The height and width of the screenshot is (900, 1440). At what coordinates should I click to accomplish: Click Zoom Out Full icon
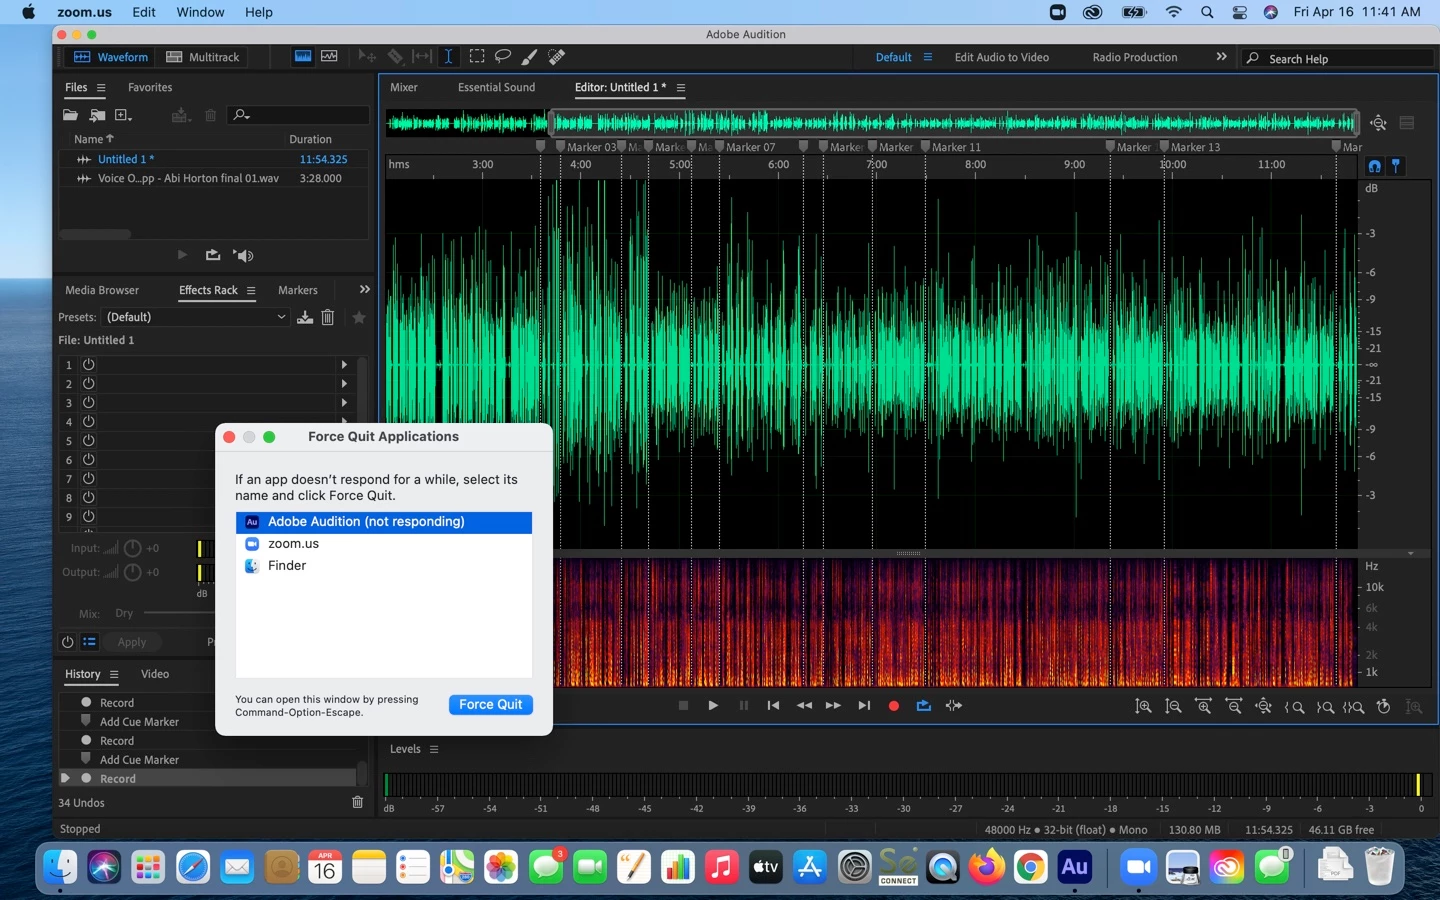(x=1264, y=706)
